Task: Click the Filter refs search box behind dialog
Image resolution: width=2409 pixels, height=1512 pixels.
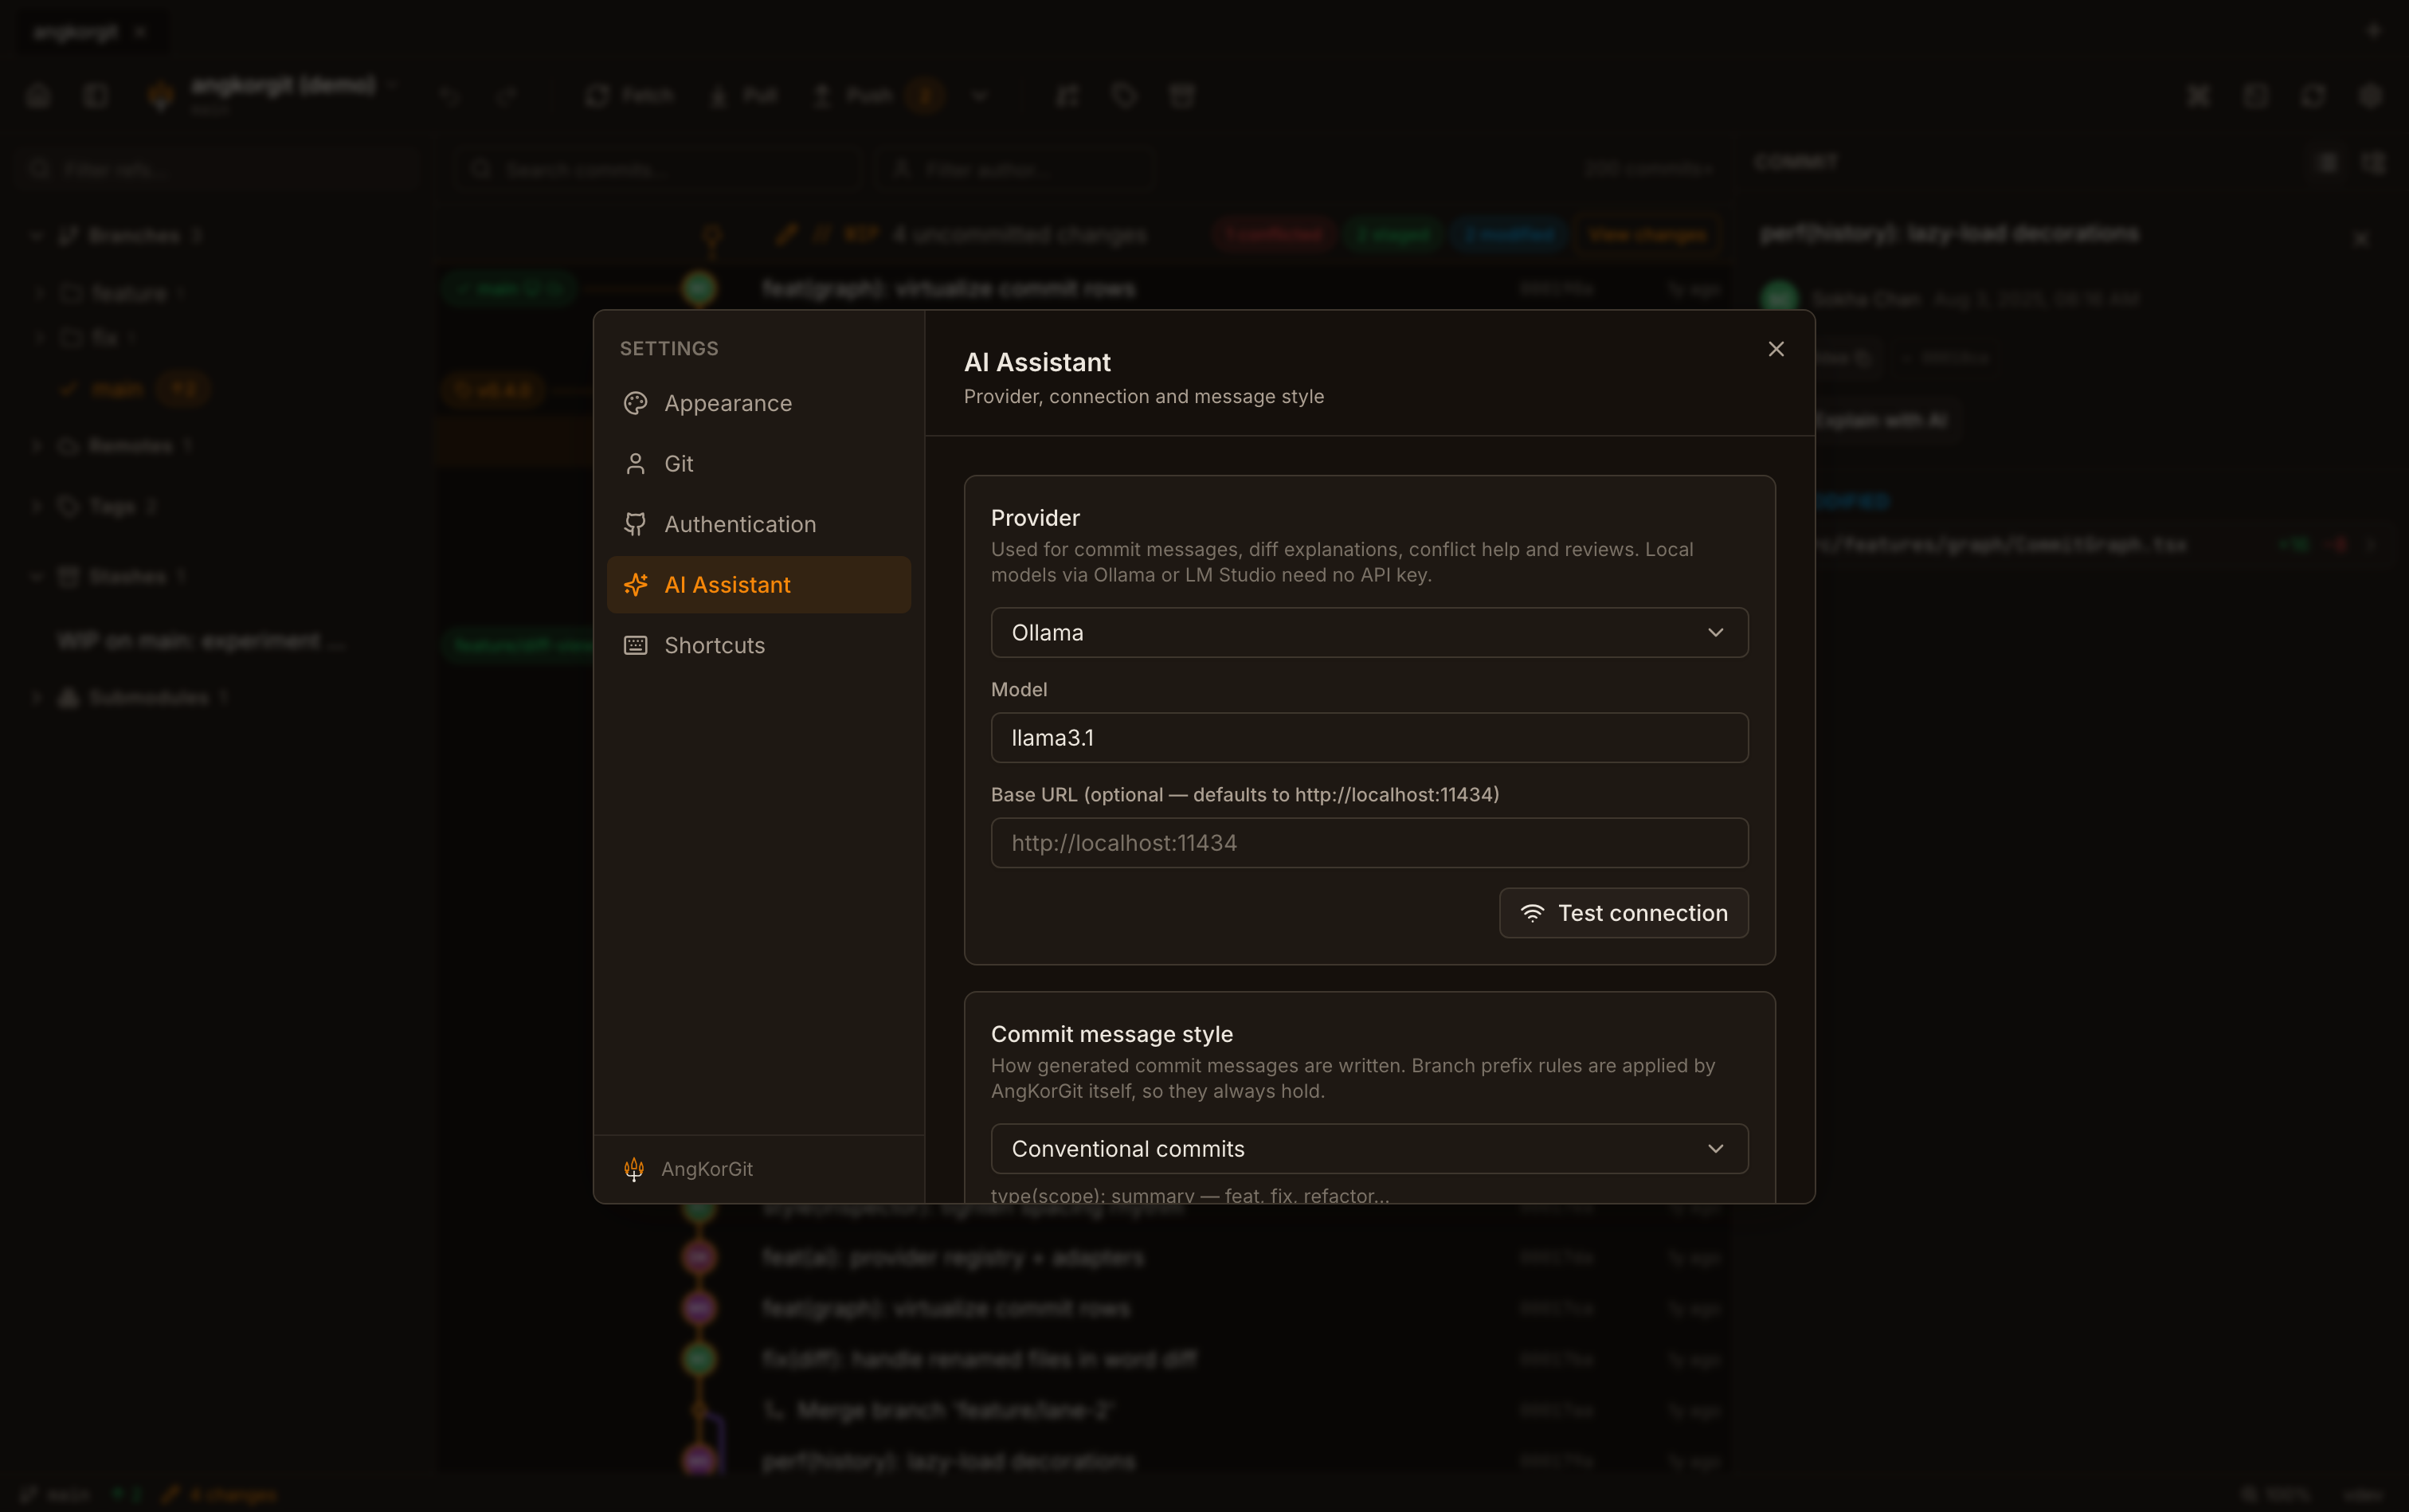Action: [218, 169]
